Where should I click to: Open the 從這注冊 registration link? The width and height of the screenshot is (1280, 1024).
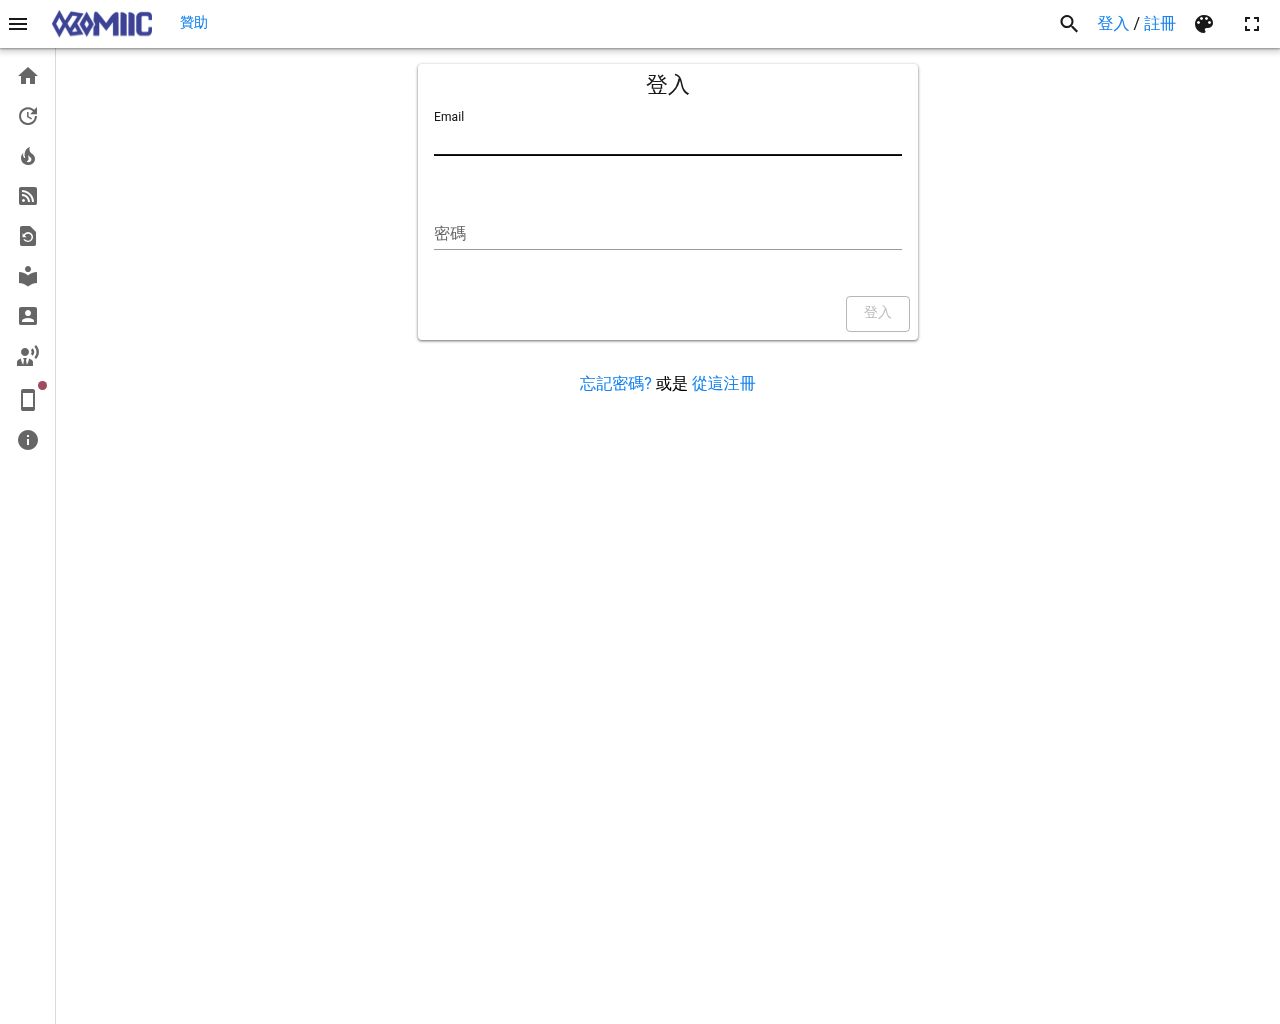pyautogui.click(x=724, y=384)
